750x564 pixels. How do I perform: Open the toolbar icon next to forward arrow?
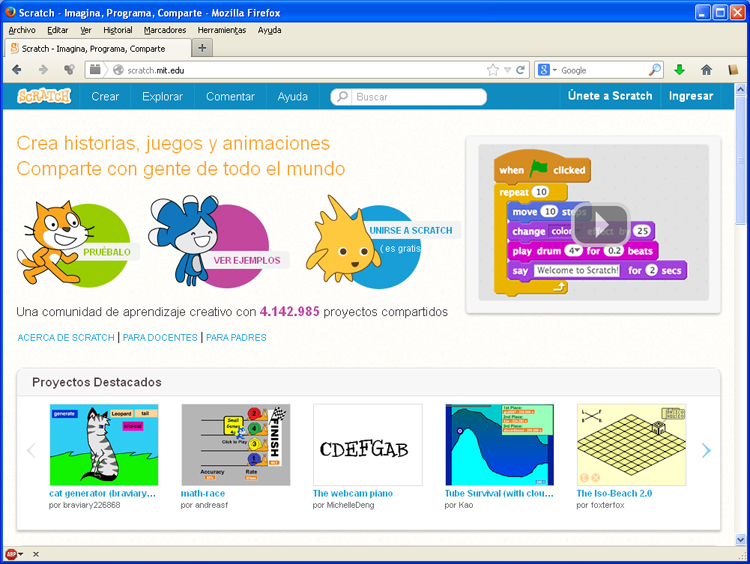click(70, 70)
